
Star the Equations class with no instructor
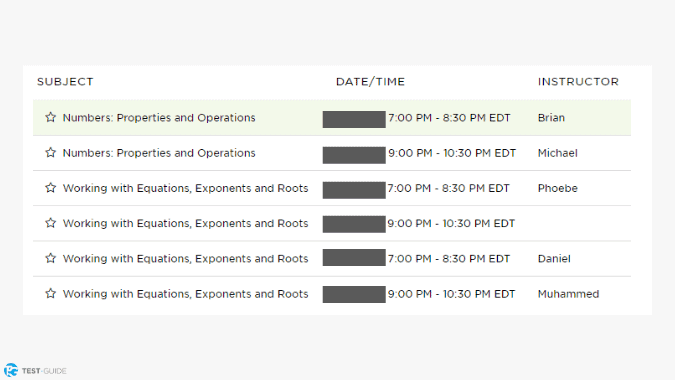(x=50, y=223)
